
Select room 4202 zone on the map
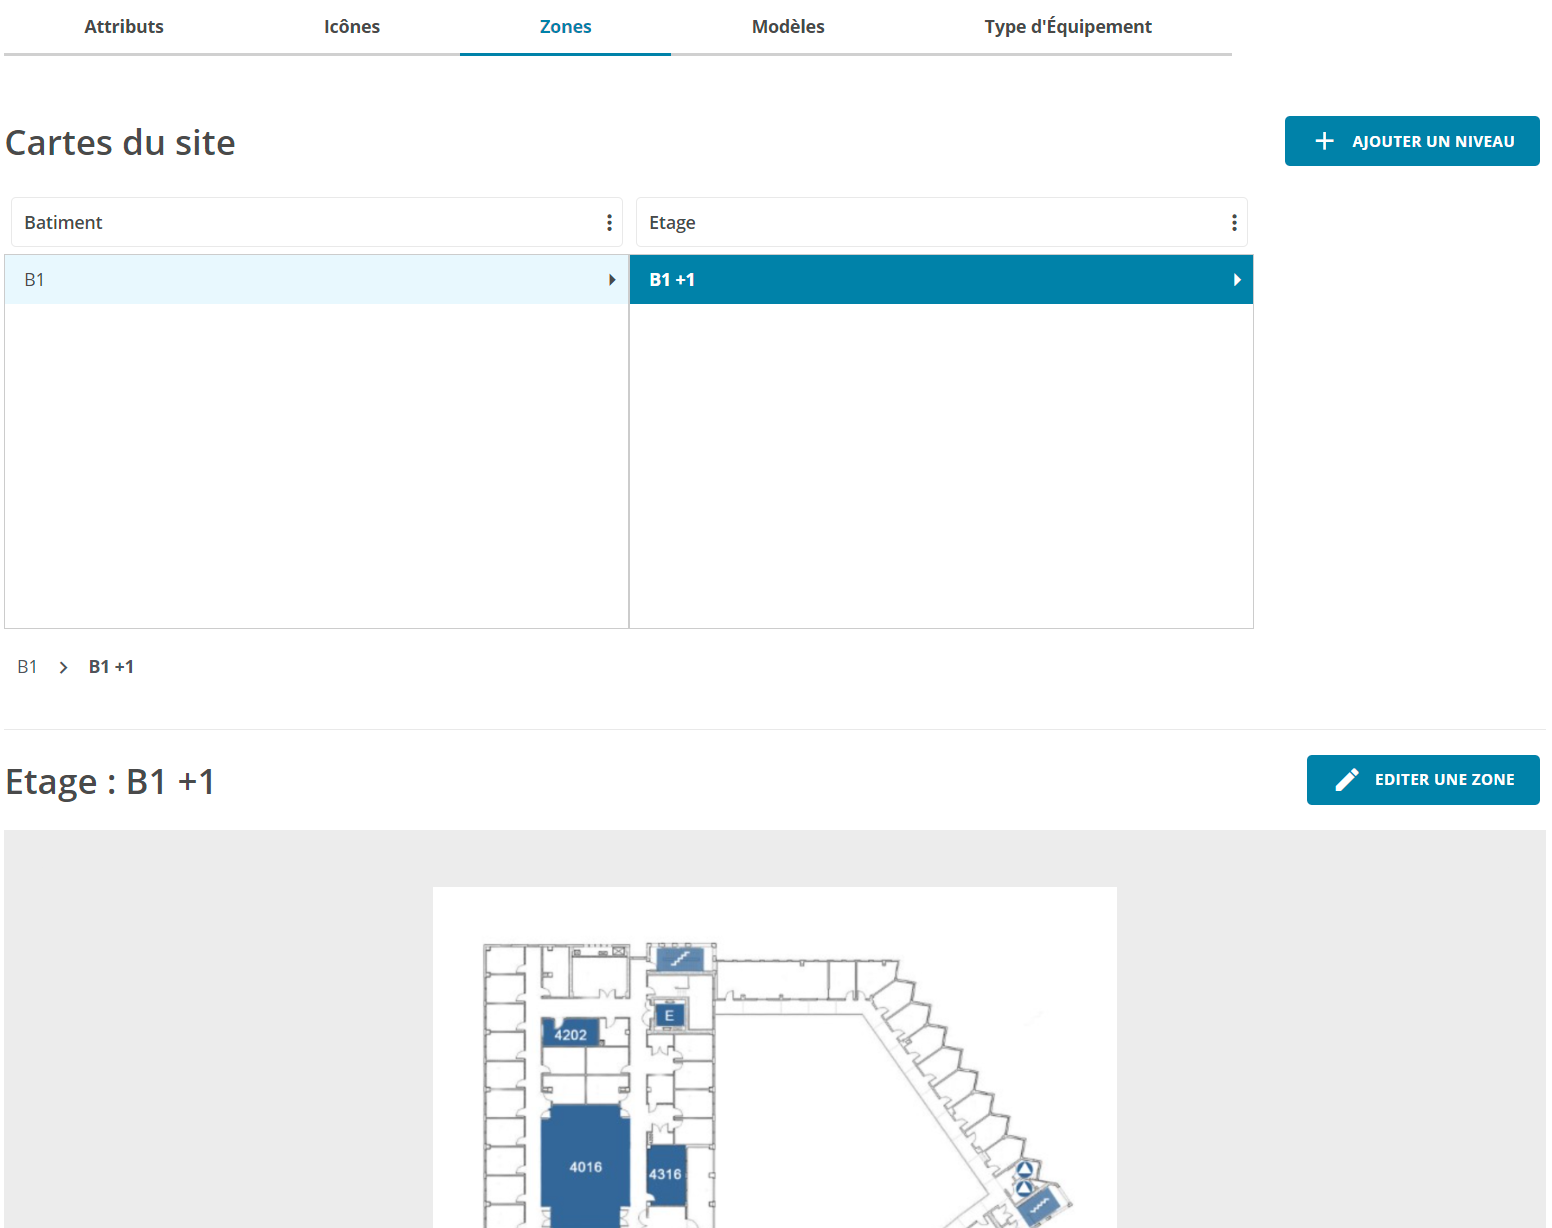[571, 1033]
